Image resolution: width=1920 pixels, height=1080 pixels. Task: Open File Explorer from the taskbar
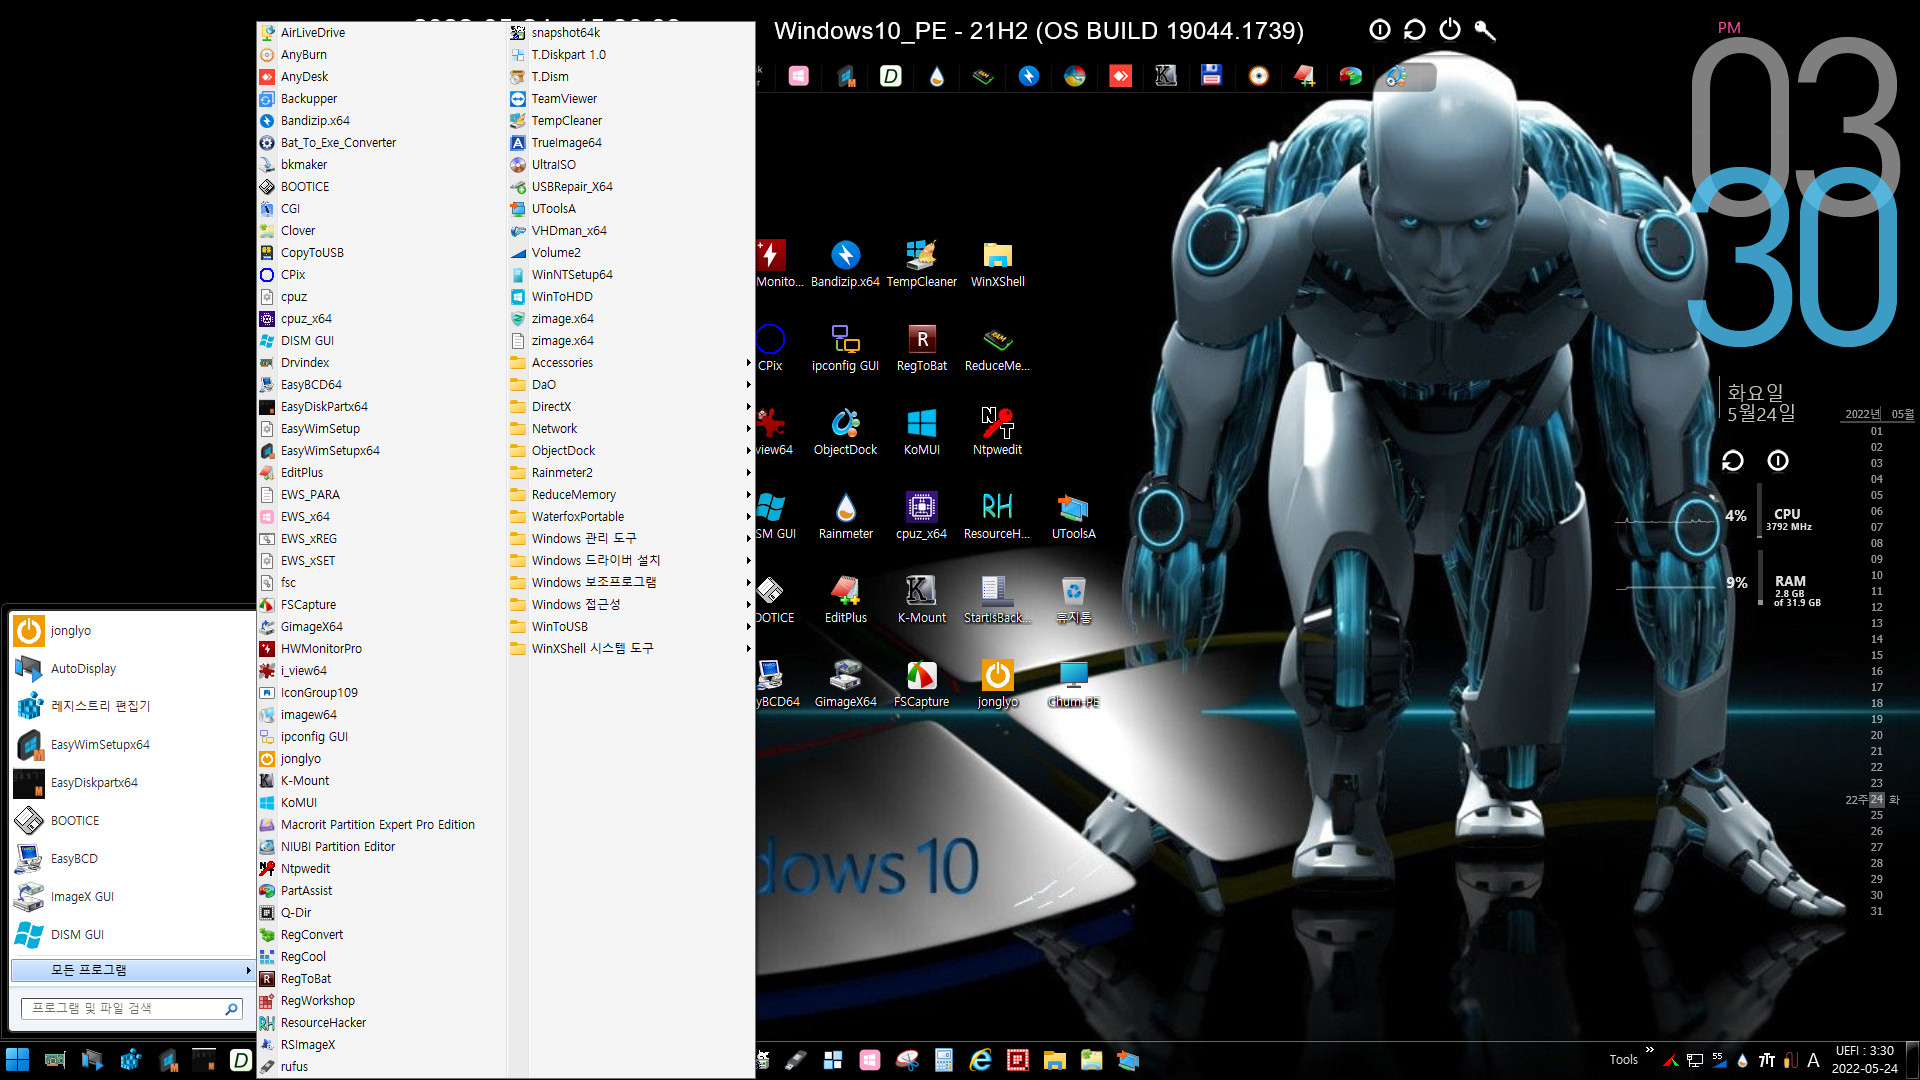click(x=1054, y=1060)
